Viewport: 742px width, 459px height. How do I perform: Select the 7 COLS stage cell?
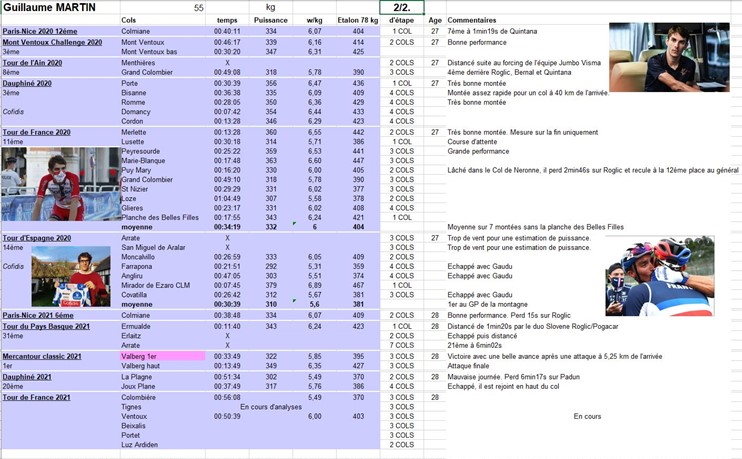402,345
